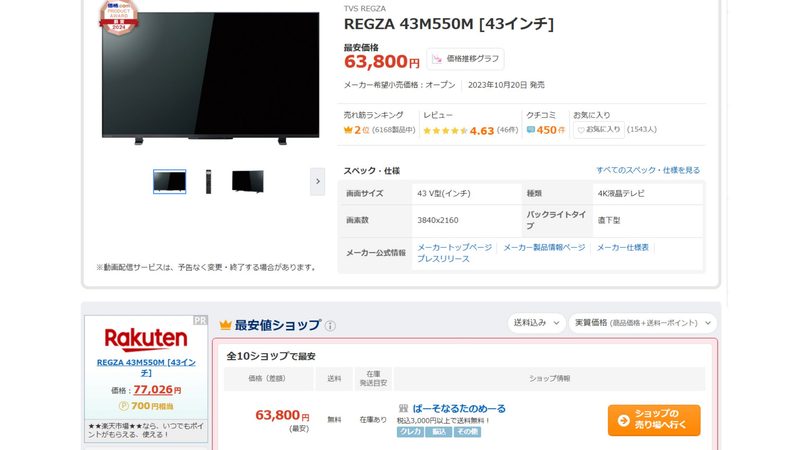Select the remote control thumbnail
Viewport: 800px width, 450px height.
click(208, 182)
